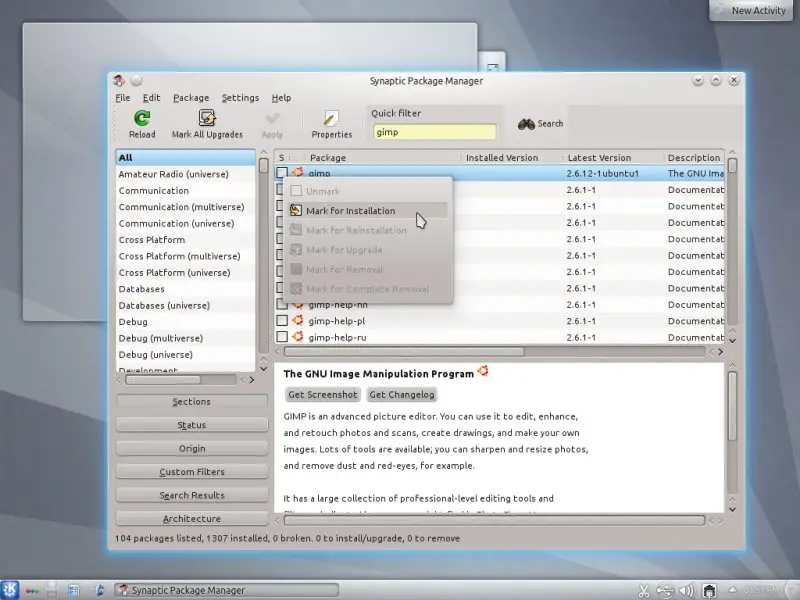
Task: Click the Origin filter button
Action: (192, 448)
